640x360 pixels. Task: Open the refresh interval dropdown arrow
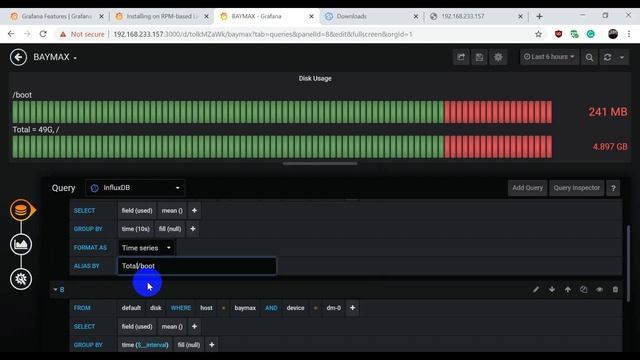pos(622,57)
